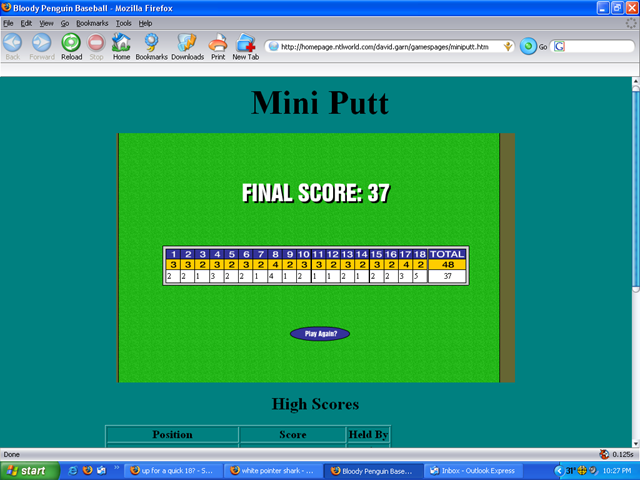Click the Back navigation arrow
The image size is (640, 480).
tap(14, 44)
